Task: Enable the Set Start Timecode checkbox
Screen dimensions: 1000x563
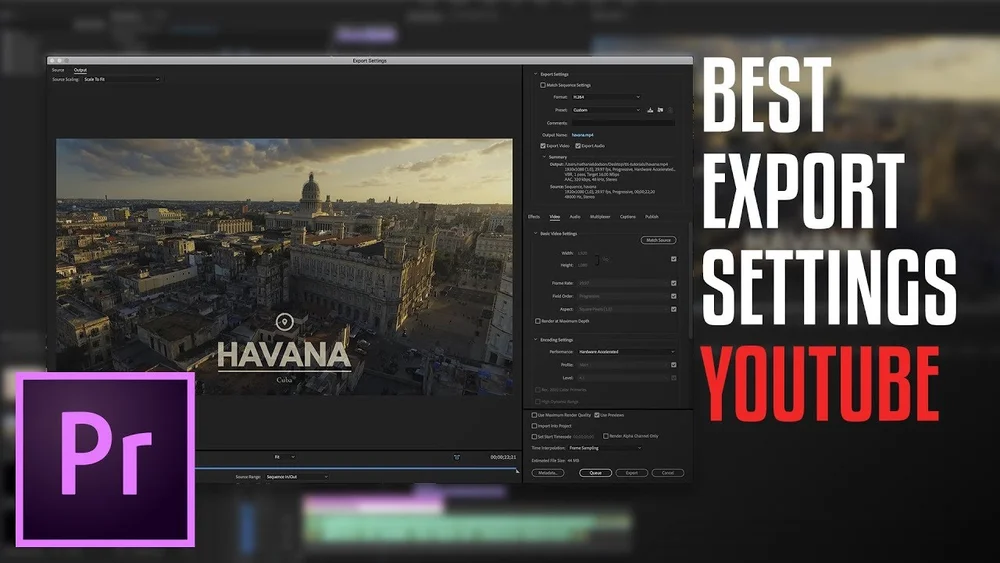Action: (534, 437)
